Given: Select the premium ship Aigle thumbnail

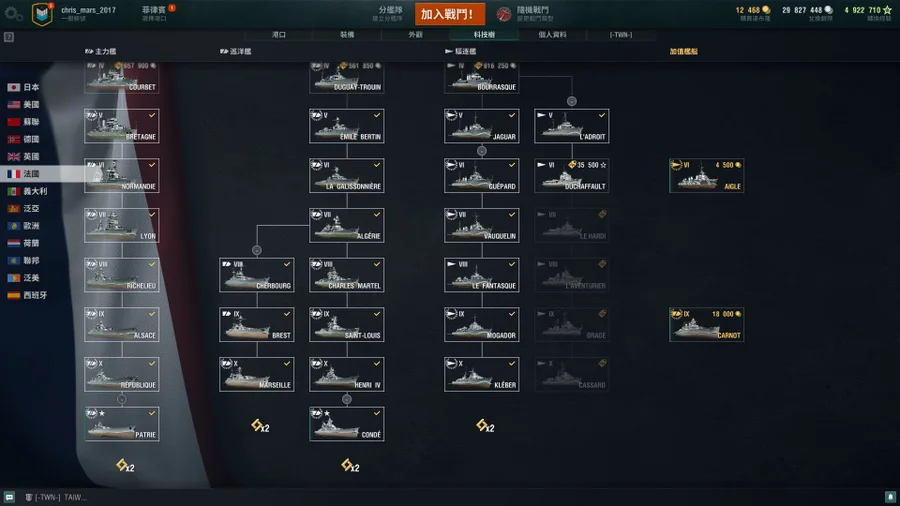Looking at the screenshot, I should point(707,176).
